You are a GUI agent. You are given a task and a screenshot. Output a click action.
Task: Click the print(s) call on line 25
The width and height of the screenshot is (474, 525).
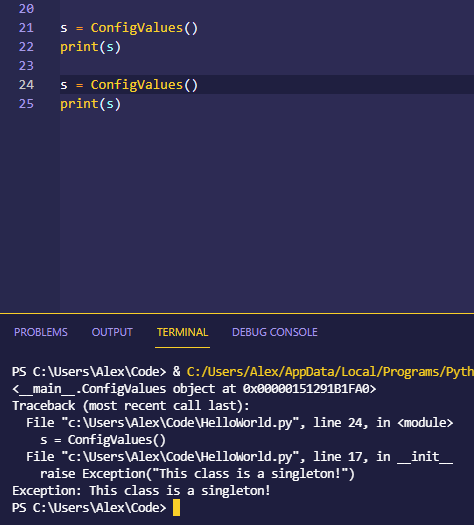click(x=90, y=104)
